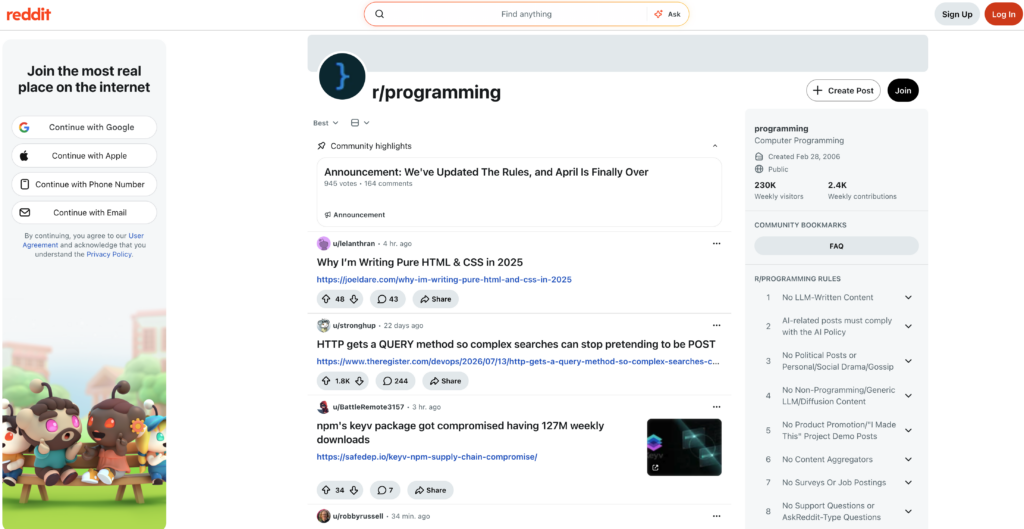Image resolution: width=1024 pixels, height=529 pixels.
Task: Click the Log In button
Action: click(1003, 14)
